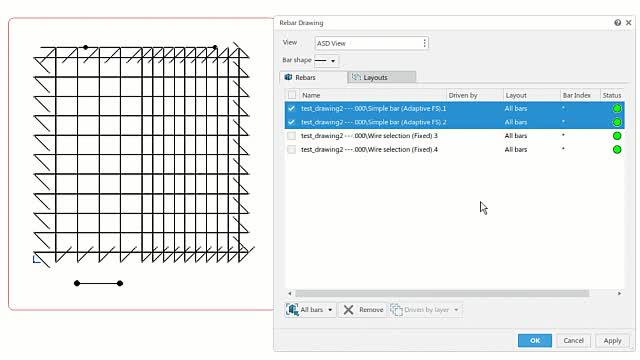Click the Cancel button
The width and height of the screenshot is (640, 360).
pos(573,340)
